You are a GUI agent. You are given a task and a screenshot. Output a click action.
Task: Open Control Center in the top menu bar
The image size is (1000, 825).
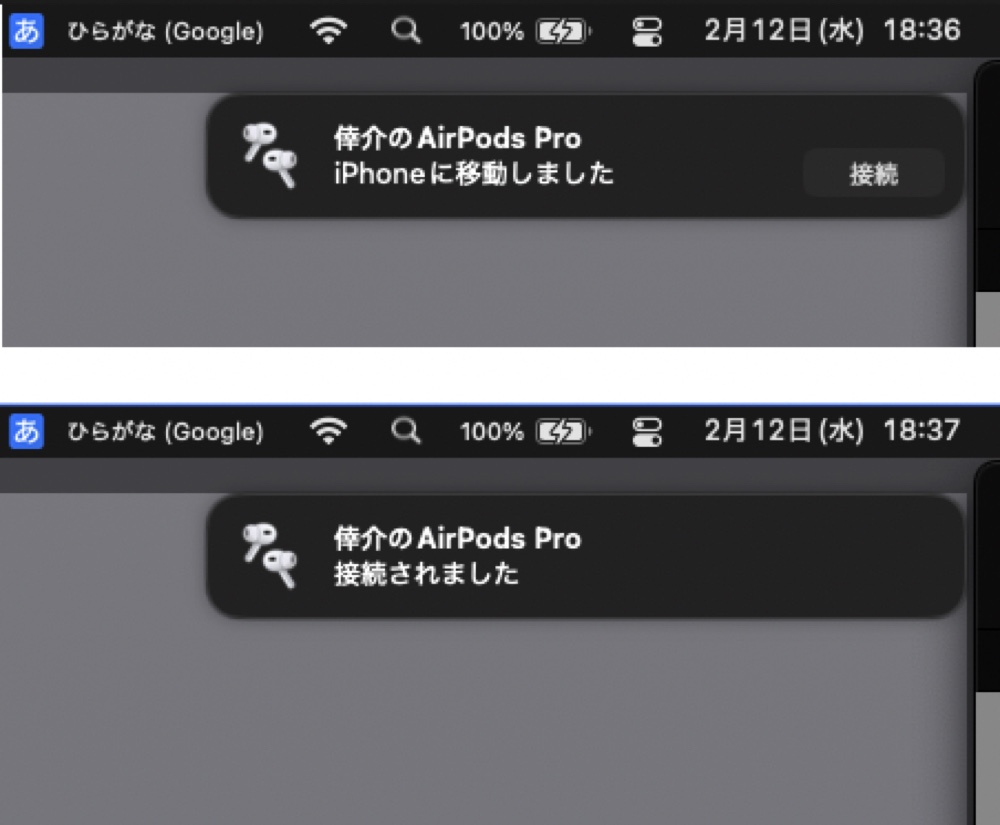(647, 31)
